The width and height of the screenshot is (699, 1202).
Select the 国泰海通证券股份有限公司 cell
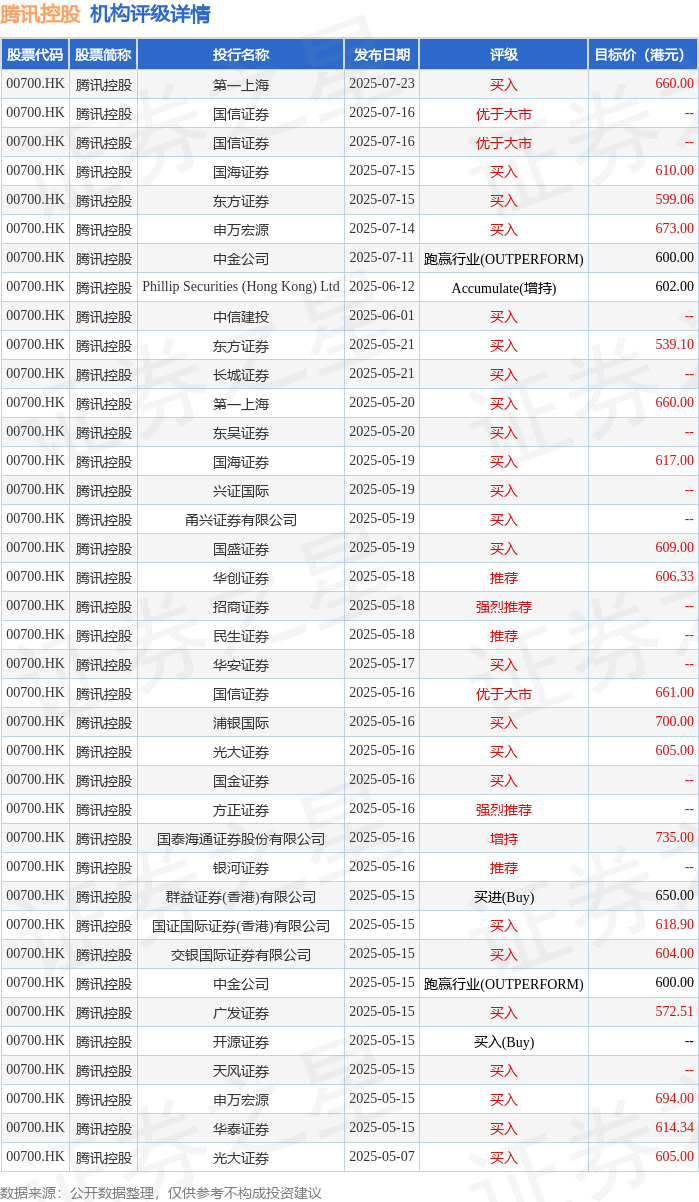(241, 838)
